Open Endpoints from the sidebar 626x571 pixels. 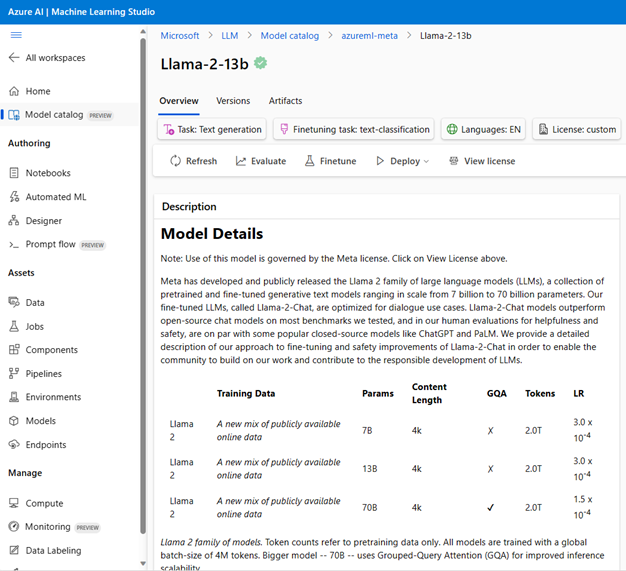[x=46, y=445]
